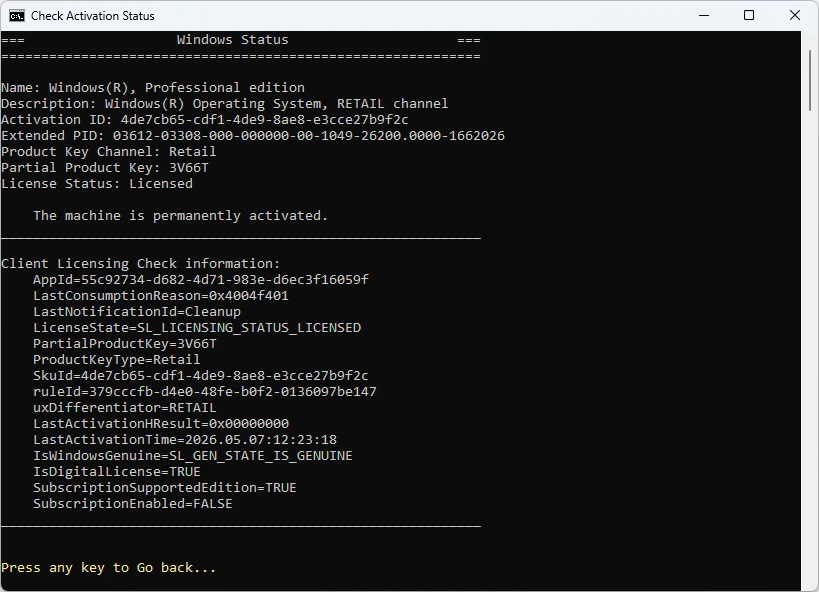Click 'The machine is permanently activated.' text
The height and width of the screenshot is (592, 819).
180,216
